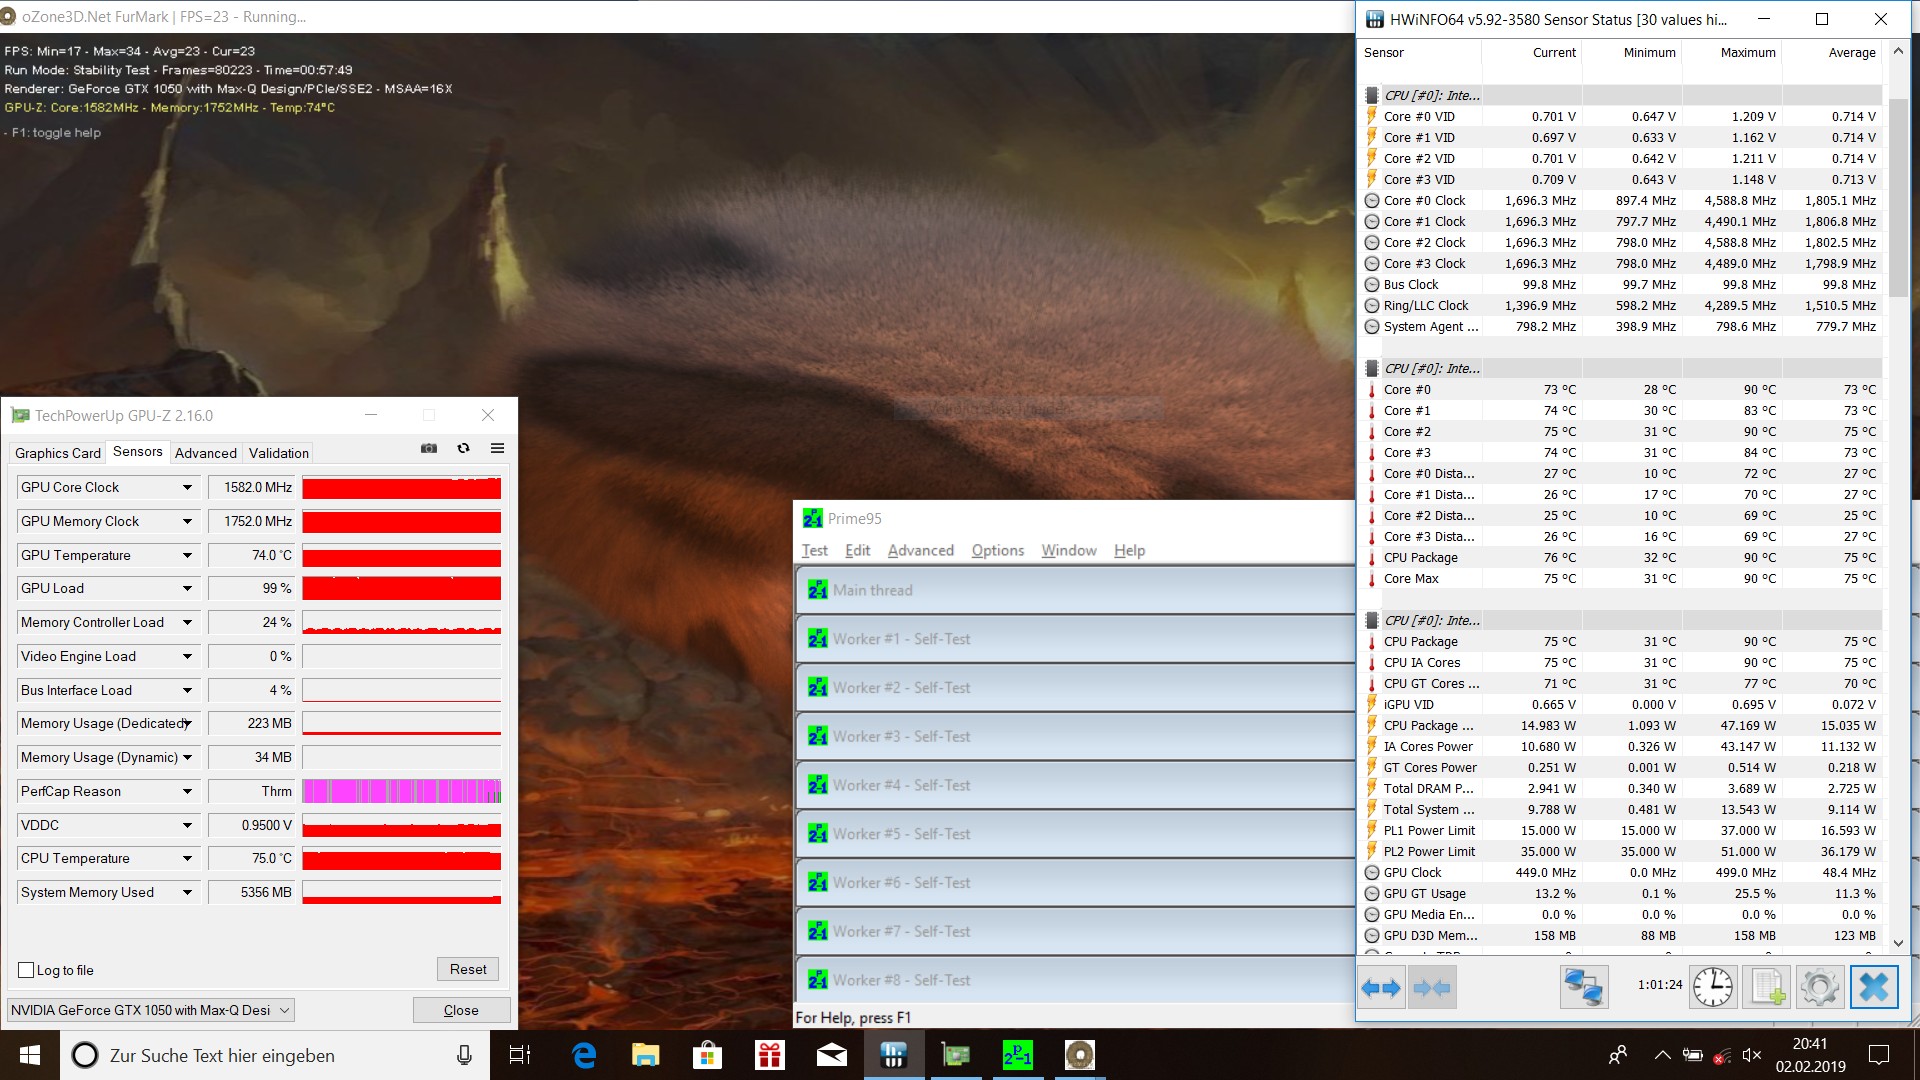Image resolution: width=1920 pixels, height=1080 pixels.
Task: Open GPU Core Clock sensor dropdown
Action: (187, 488)
